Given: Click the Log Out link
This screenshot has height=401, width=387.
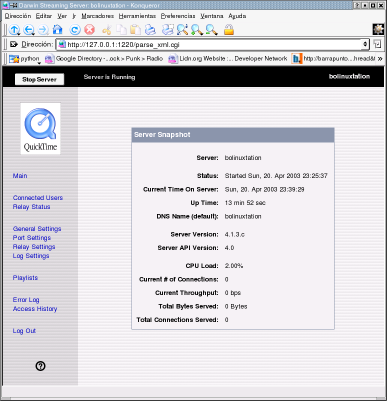Looking at the screenshot, I should [x=24, y=331].
